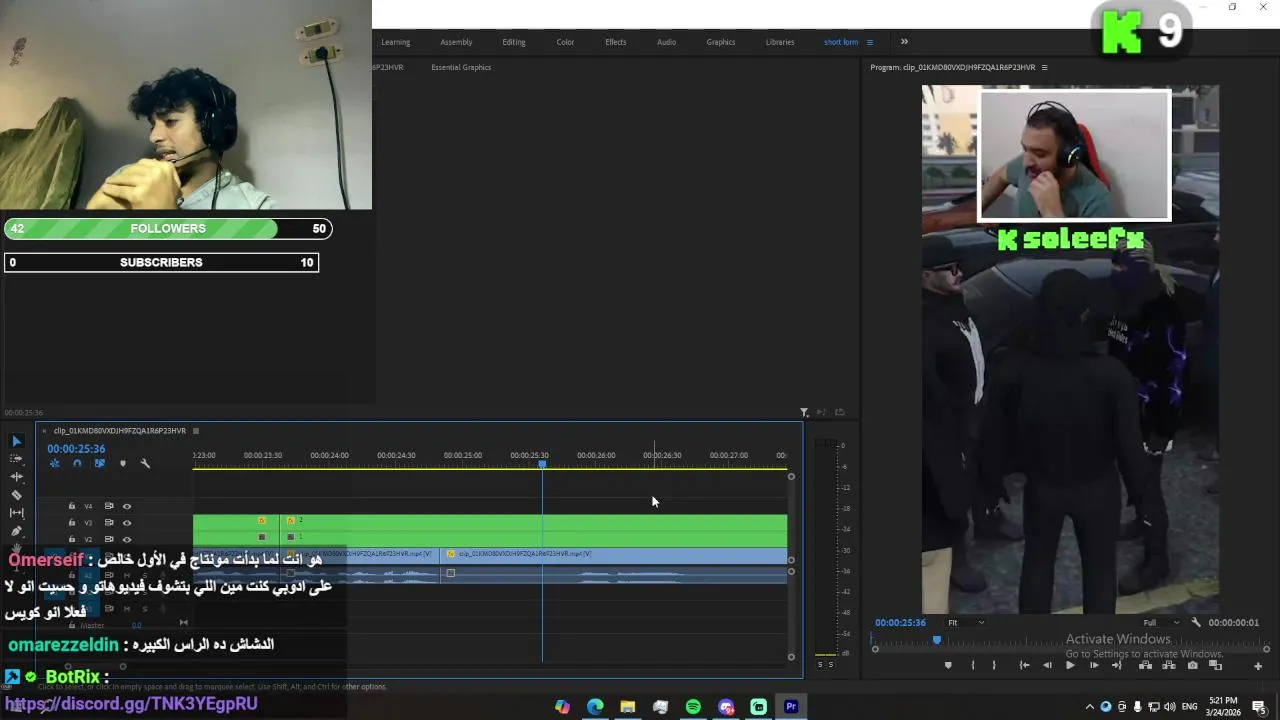Close the timeline sequence tab
Screen dimensions: 1280x720
click(44, 431)
